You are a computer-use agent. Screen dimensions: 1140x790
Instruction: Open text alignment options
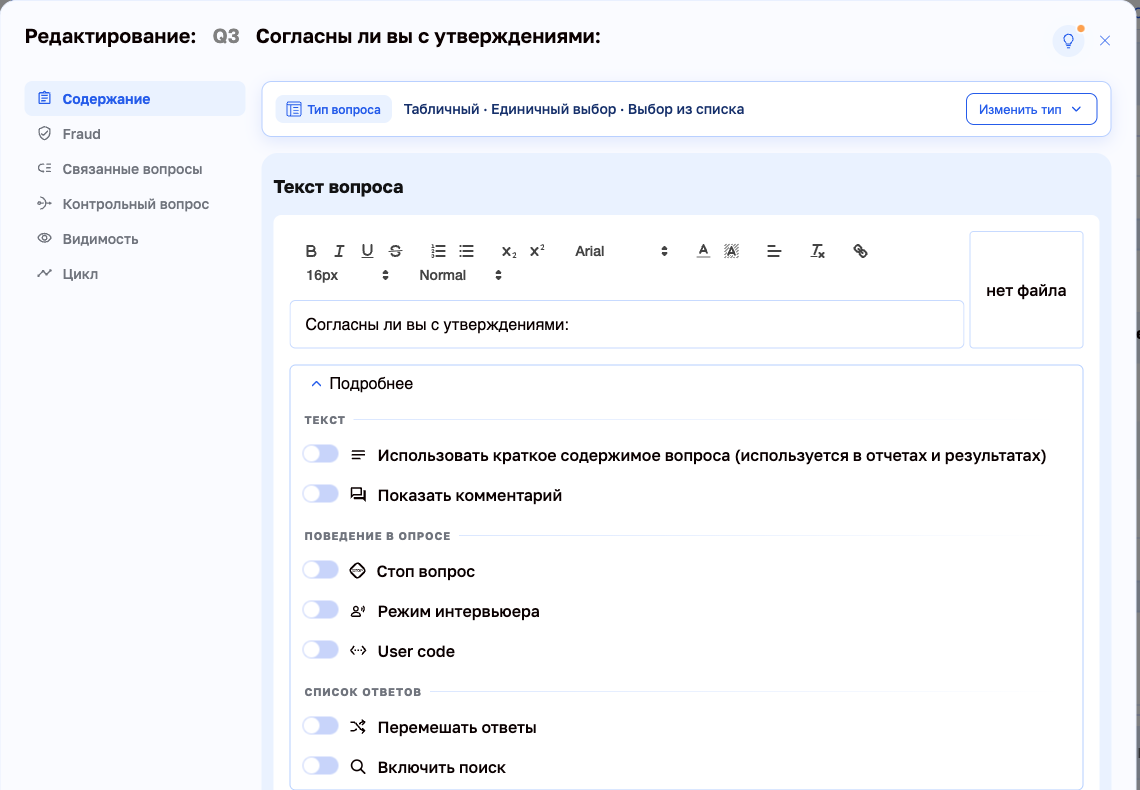(x=774, y=251)
